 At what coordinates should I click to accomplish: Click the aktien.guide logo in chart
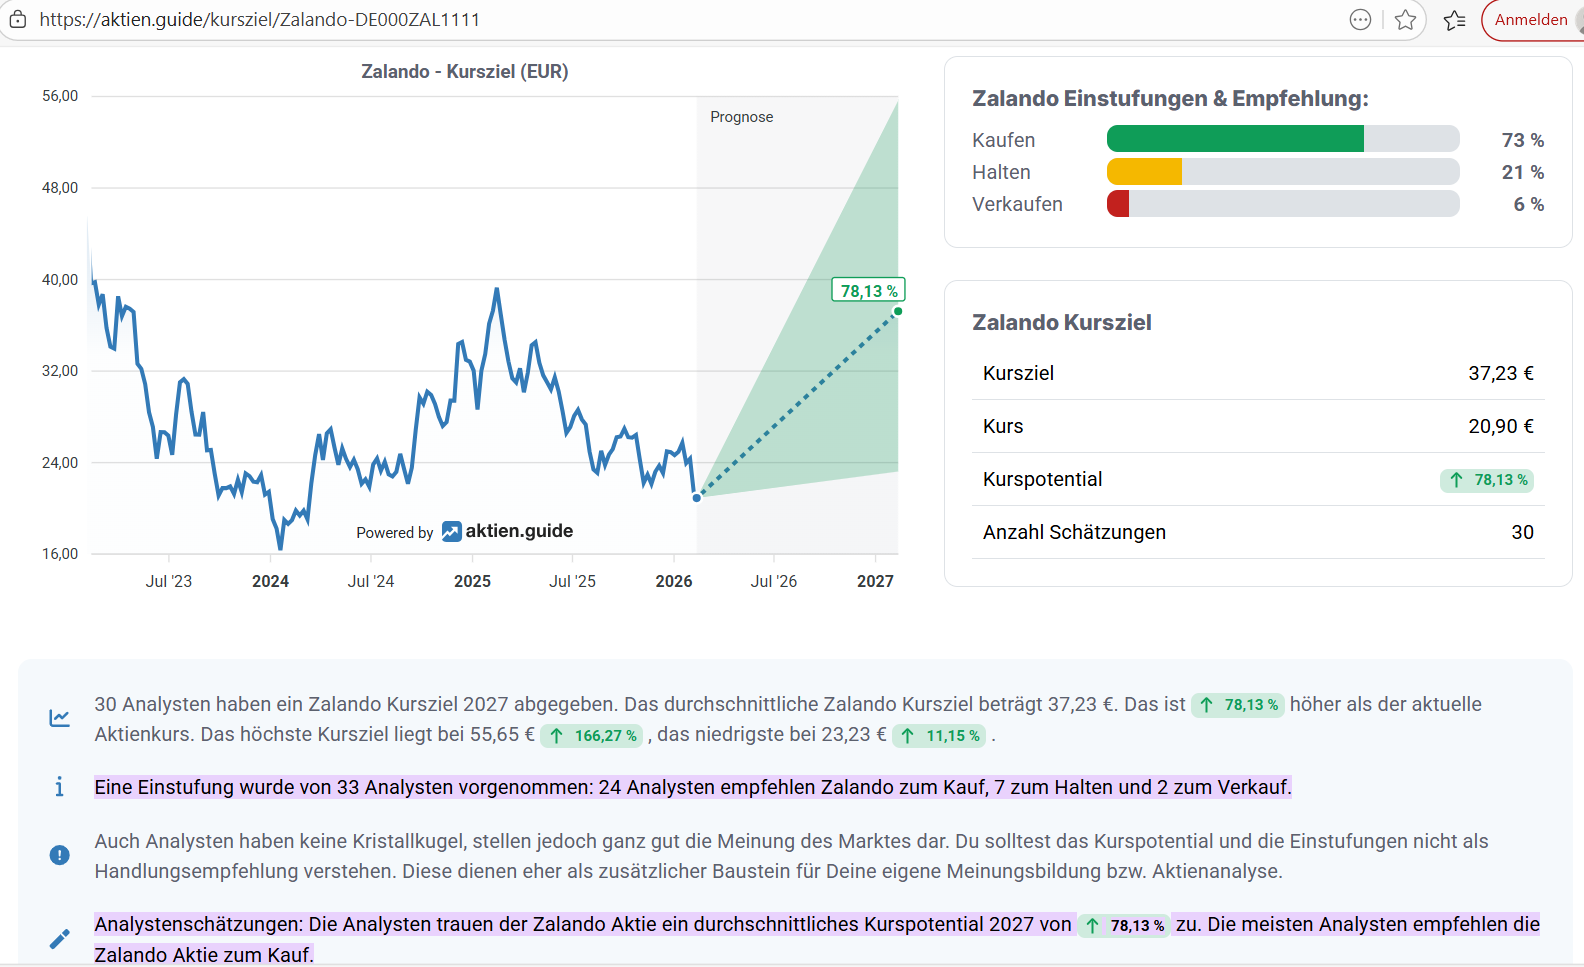(x=508, y=531)
